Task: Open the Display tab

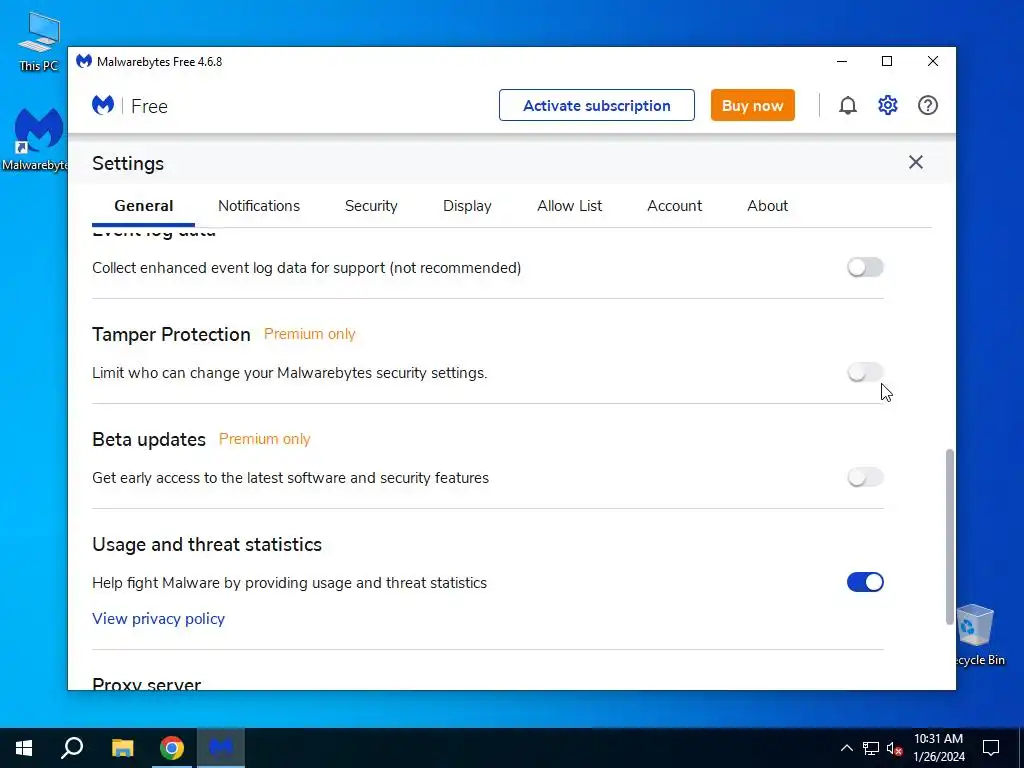Action: coord(467,206)
